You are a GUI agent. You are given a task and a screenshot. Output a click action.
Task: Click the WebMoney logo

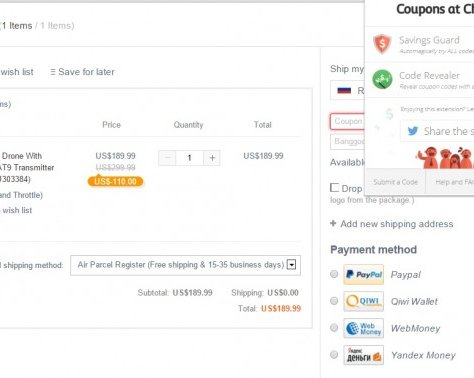pyautogui.click(x=364, y=328)
